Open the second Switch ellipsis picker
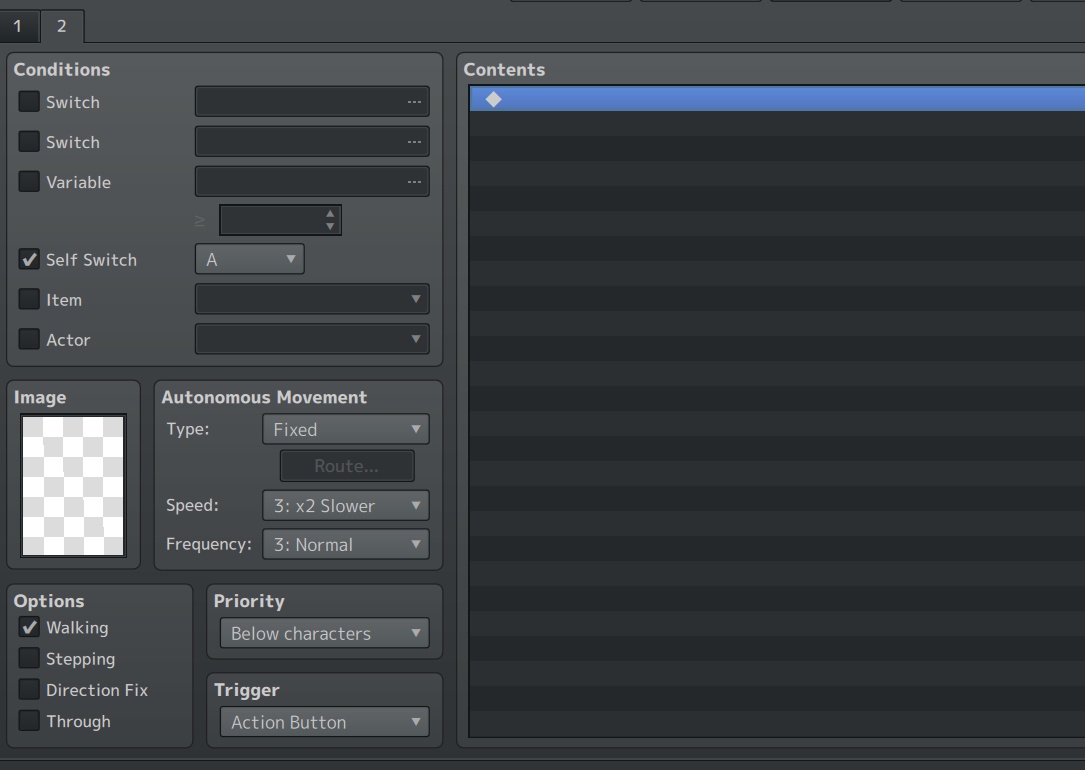This screenshot has width=1085, height=770. [415, 141]
